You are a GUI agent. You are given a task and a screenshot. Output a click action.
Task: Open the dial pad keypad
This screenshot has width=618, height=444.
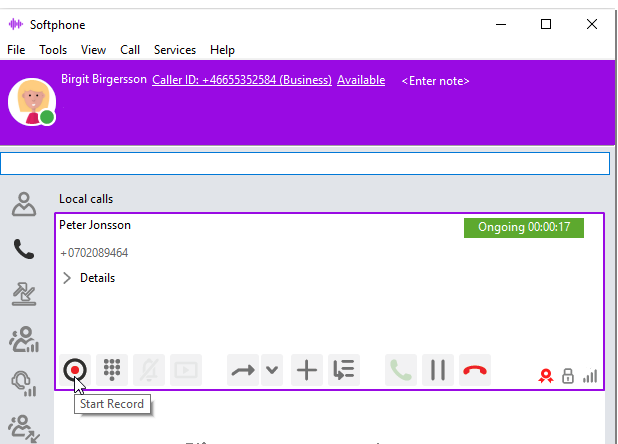click(x=113, y=370)
